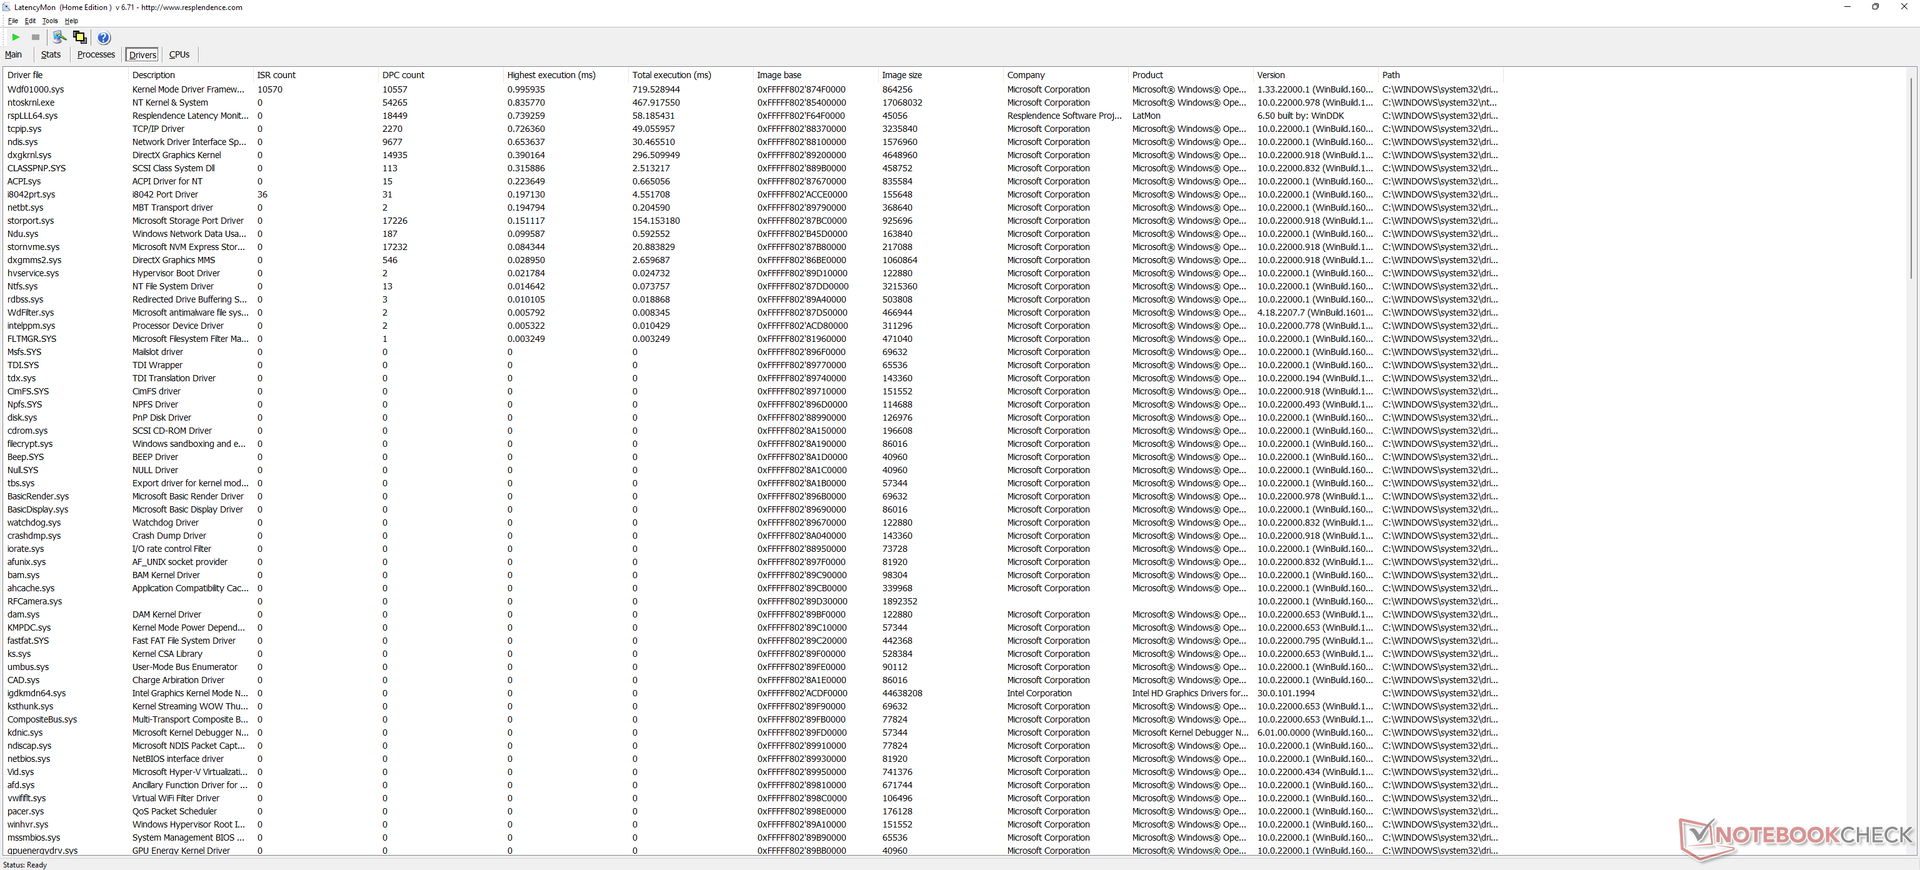Image resolution: width=1920 pixels, height=870 pixels.
Task: Click the grey stop monitoring icon
Action: (x=35, y=37)
